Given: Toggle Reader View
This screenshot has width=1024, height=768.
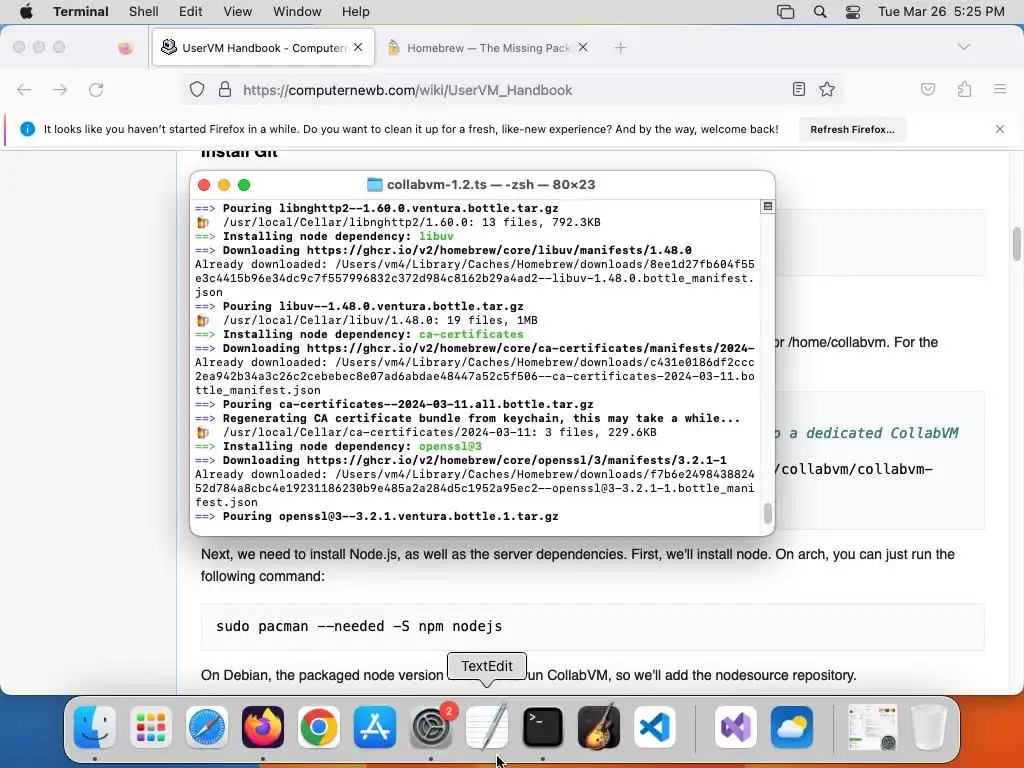Looking at the screenshot, I should (x=799, y=89).
